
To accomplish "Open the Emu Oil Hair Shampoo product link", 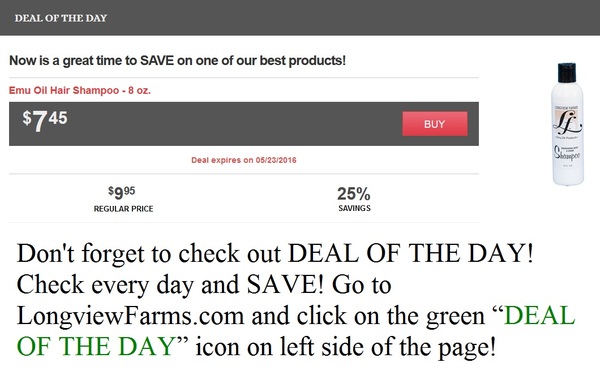I will click(80, 91).
